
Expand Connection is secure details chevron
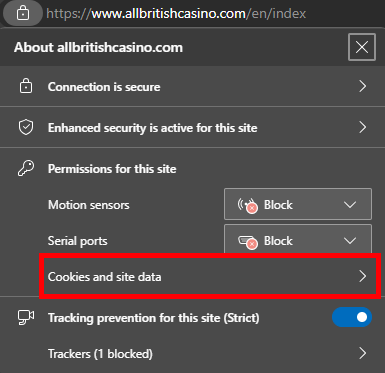[x=363, y=87]
